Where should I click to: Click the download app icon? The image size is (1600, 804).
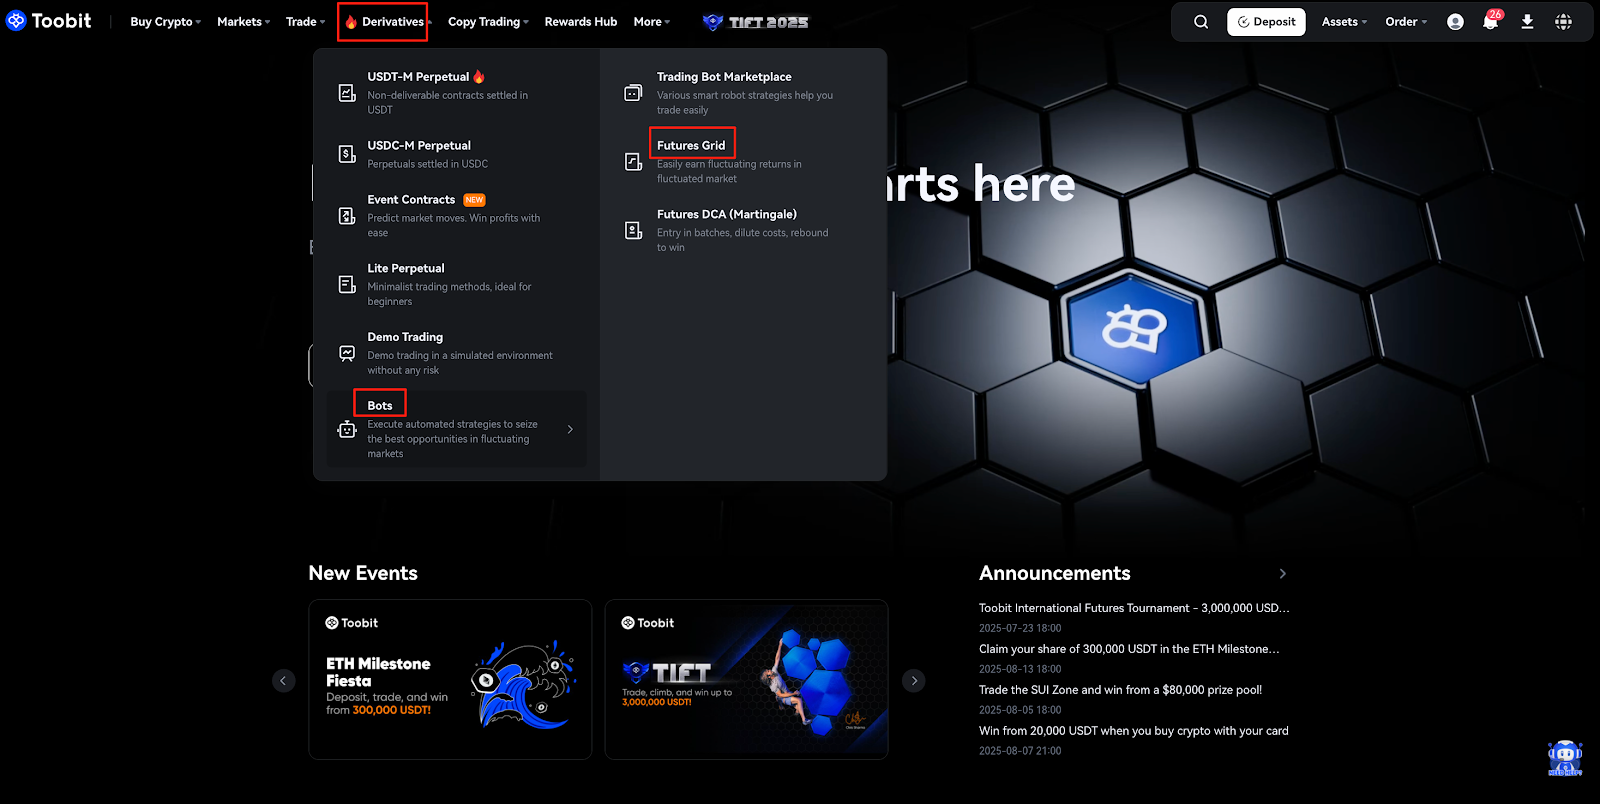(1527, 22)
